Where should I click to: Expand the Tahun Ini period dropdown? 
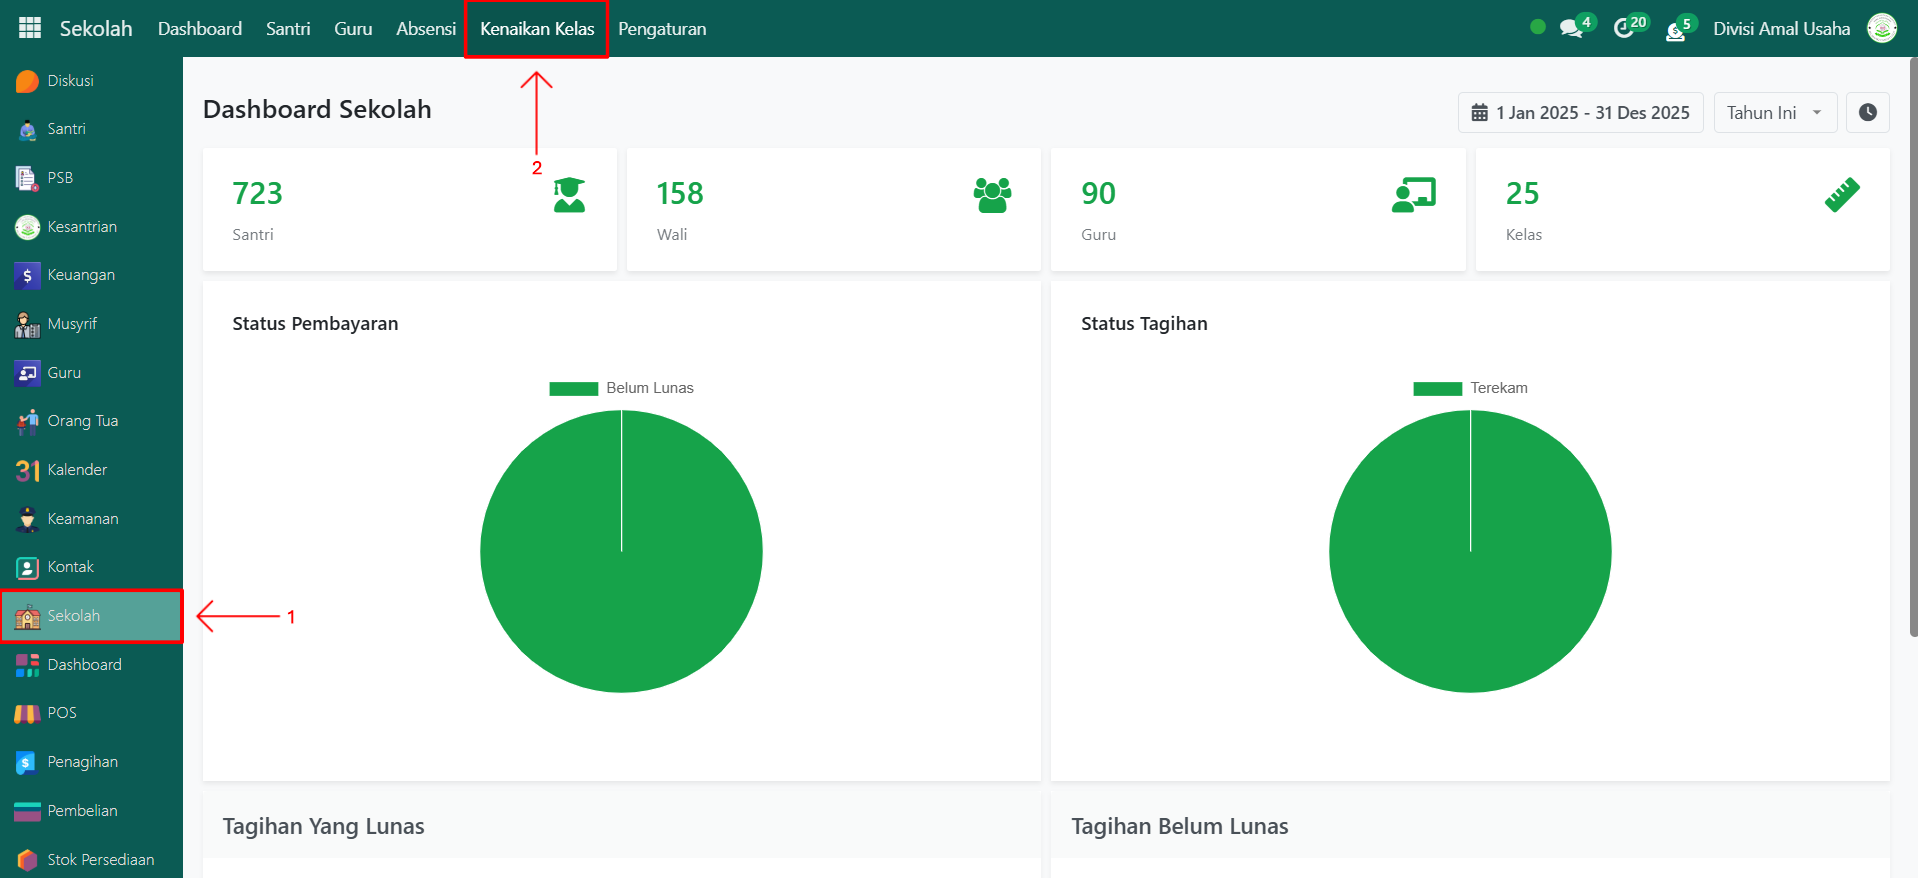[1774, 113]
